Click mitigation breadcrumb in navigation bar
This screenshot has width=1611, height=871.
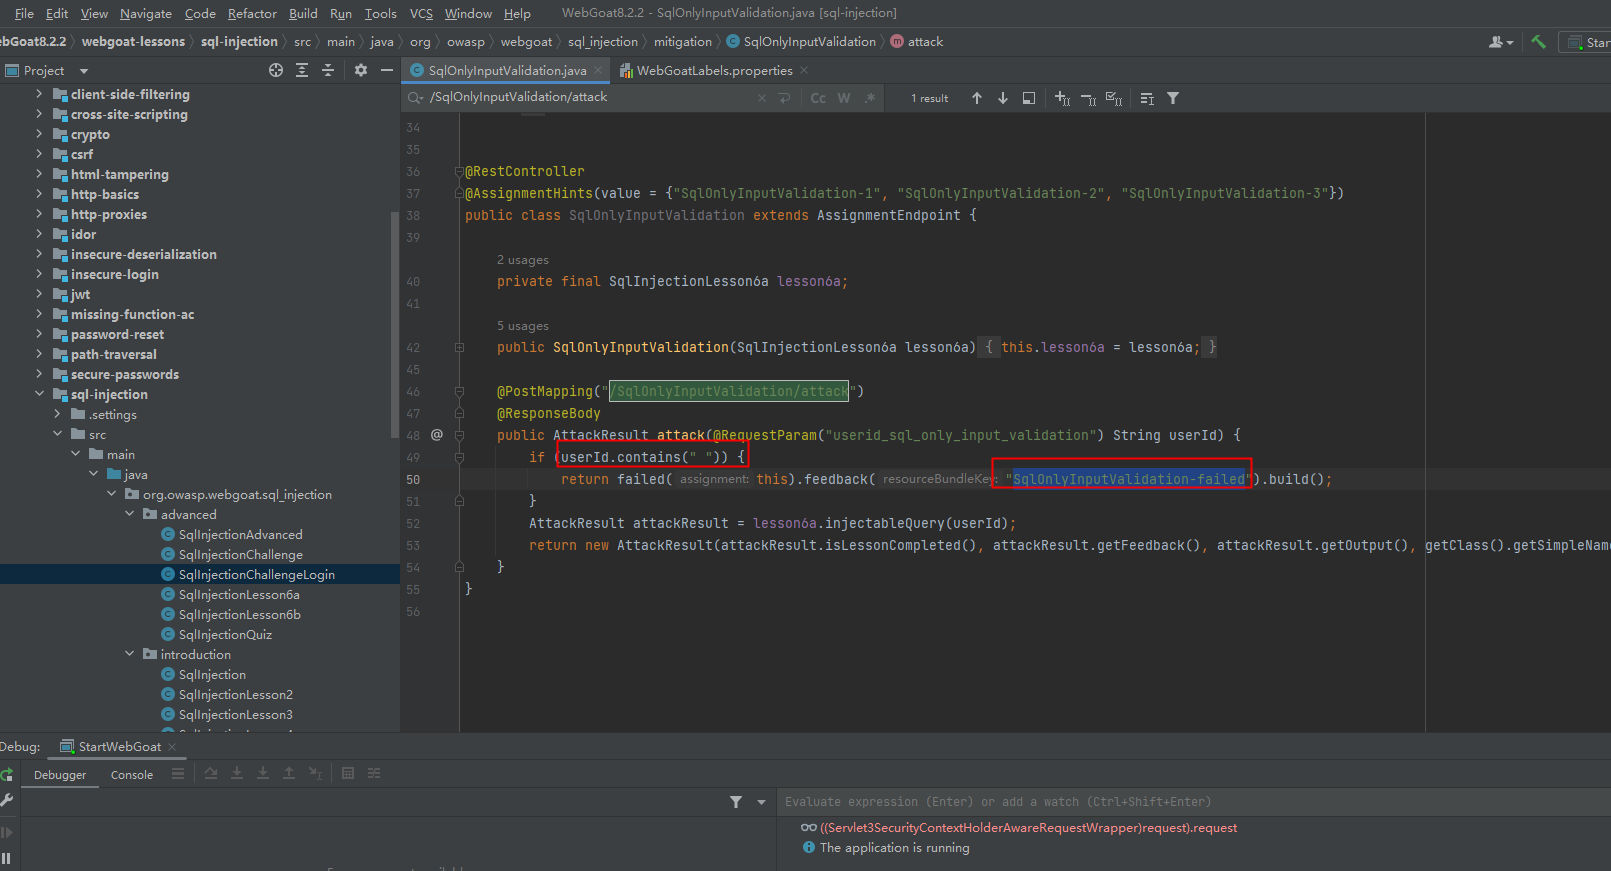(683, 42)
